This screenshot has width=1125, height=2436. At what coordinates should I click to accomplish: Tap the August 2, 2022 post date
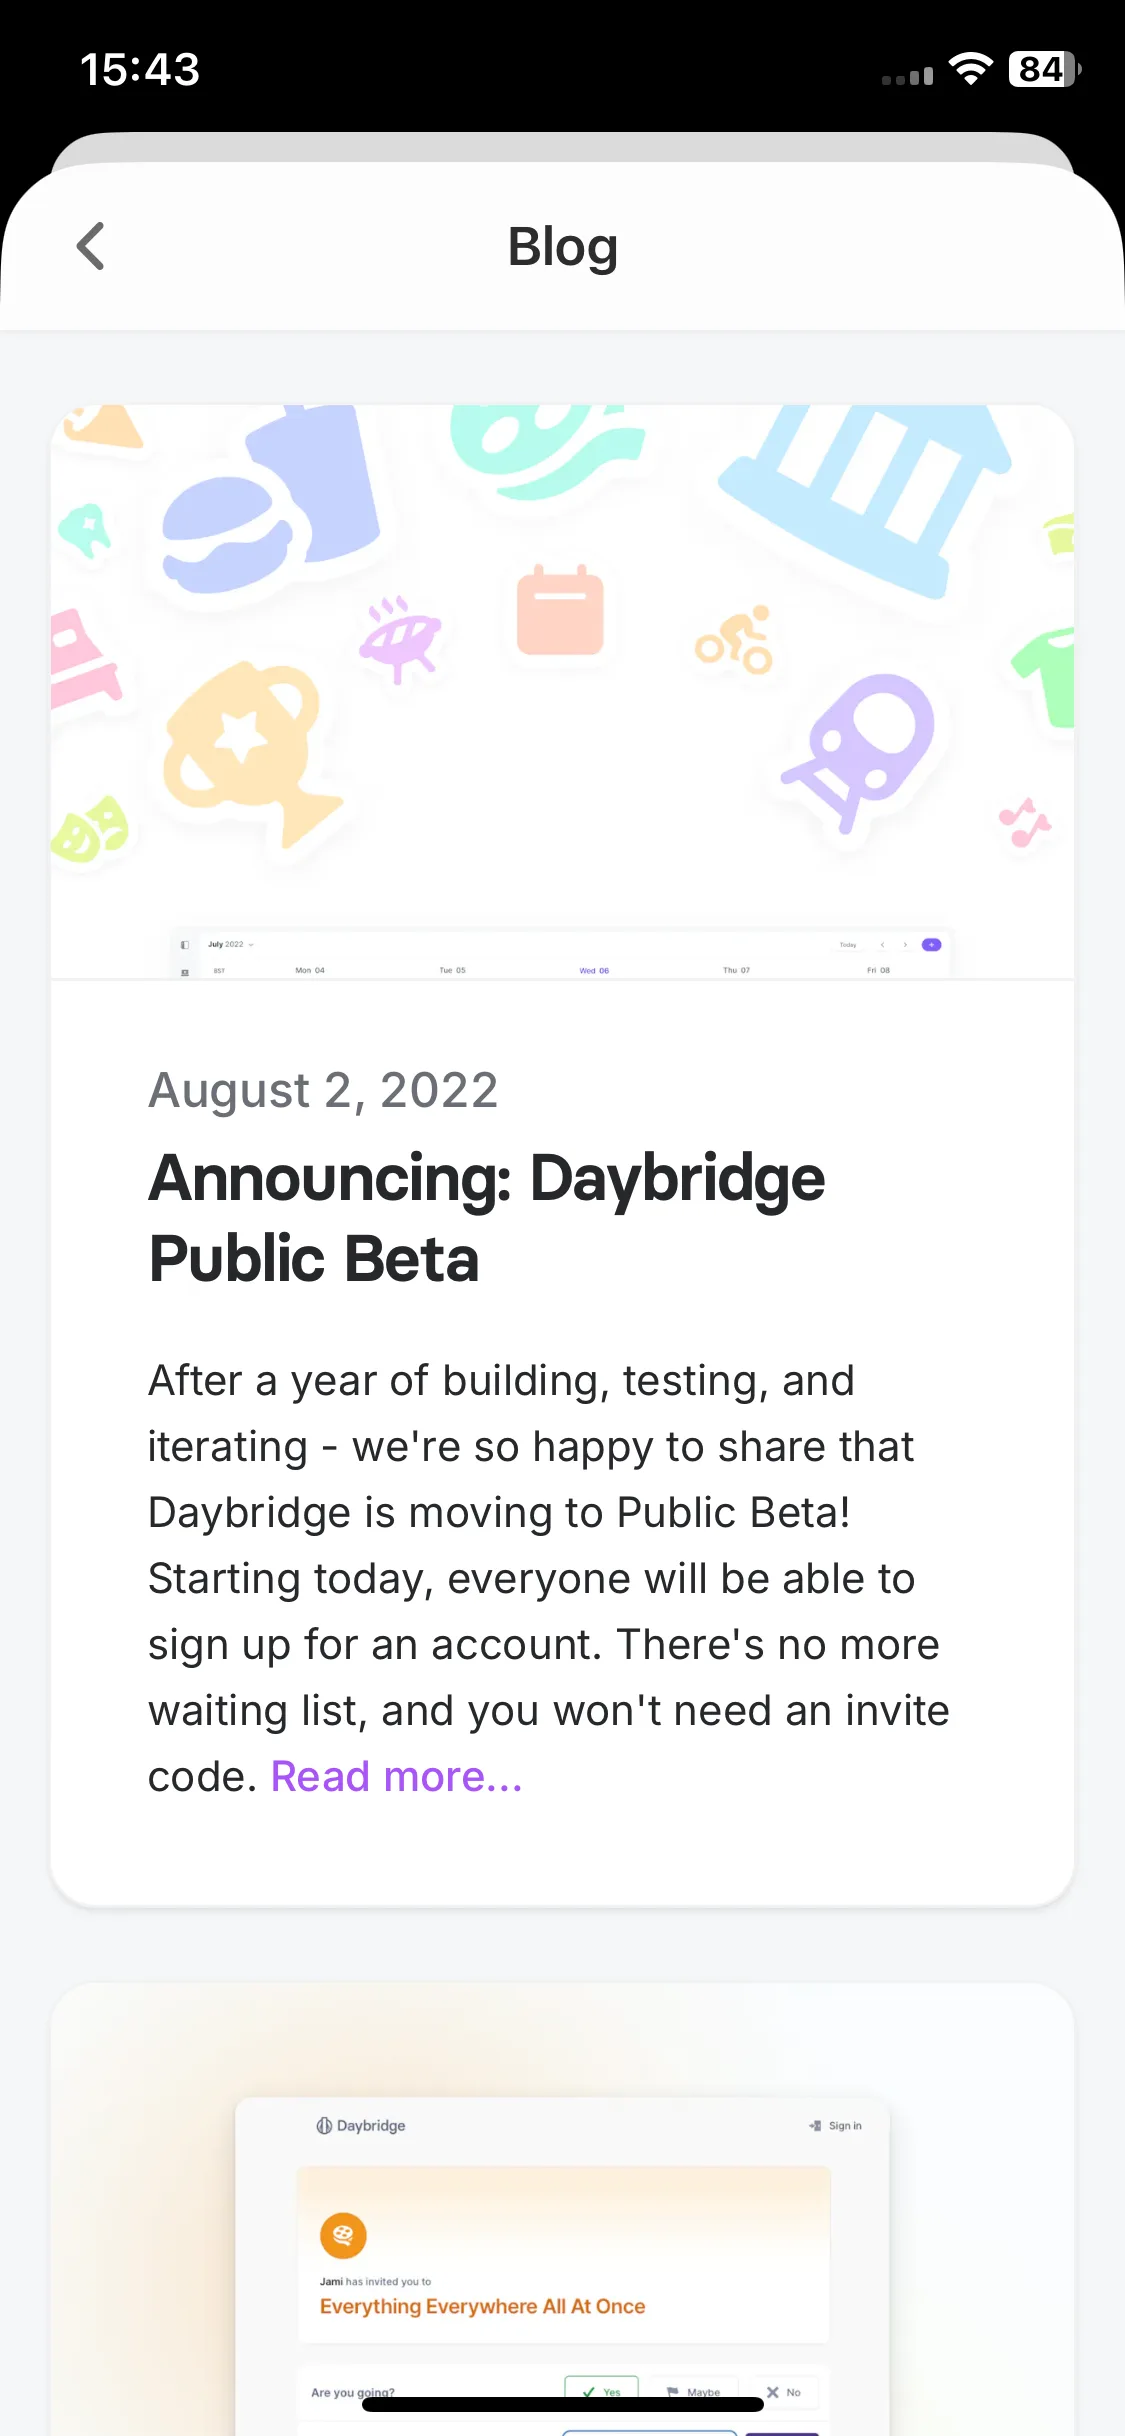(x=323, y=1090)
